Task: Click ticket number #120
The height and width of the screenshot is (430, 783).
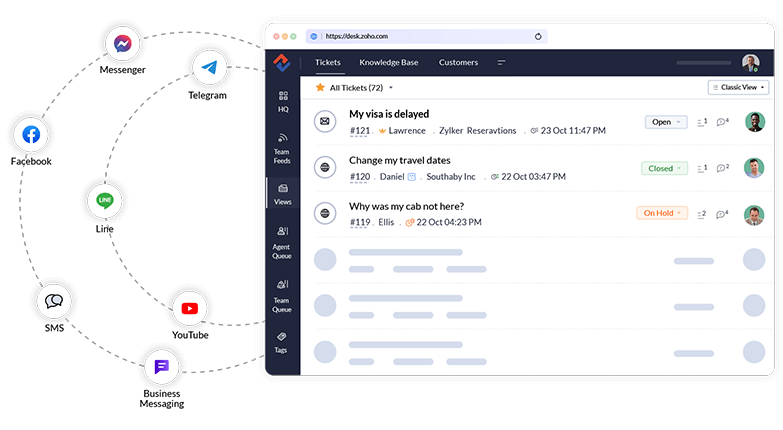Action: (360, 177)
